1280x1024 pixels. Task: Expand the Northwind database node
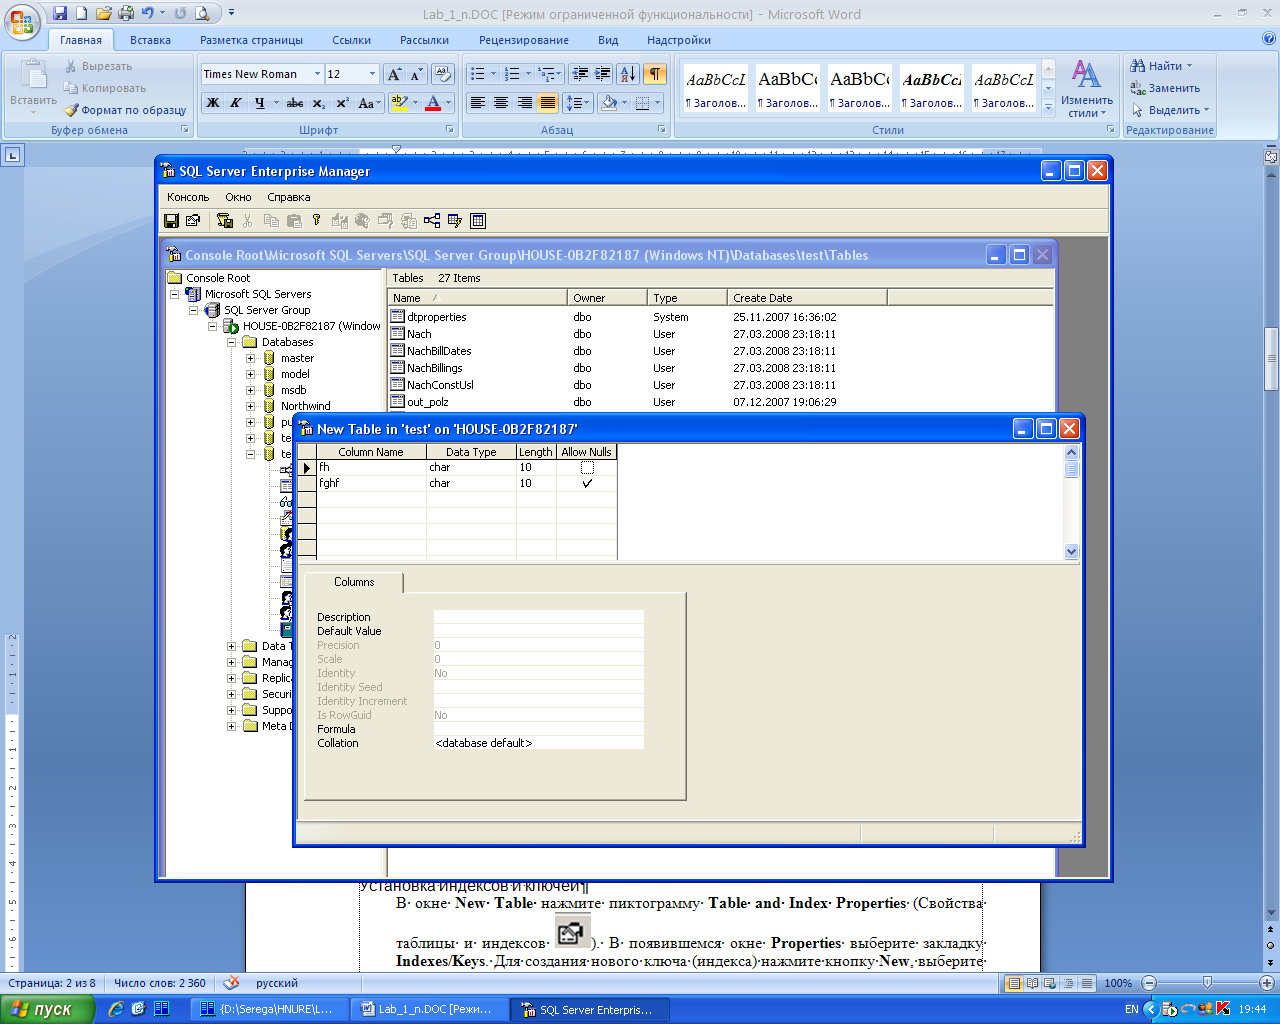pos(250,406)
